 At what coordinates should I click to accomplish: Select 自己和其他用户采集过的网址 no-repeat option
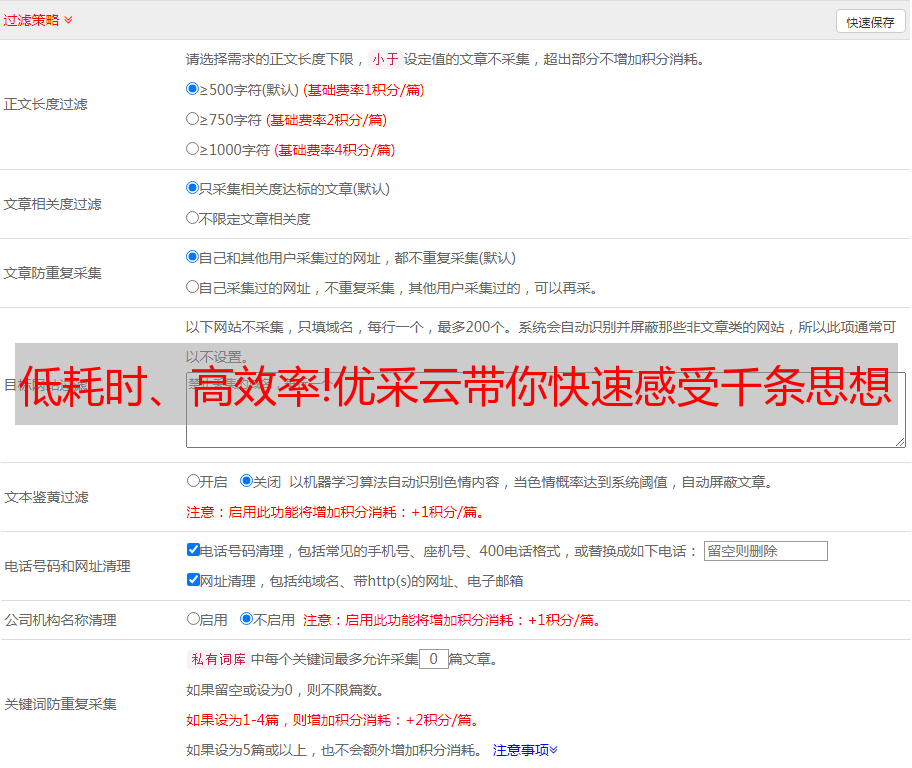(193, 257)
